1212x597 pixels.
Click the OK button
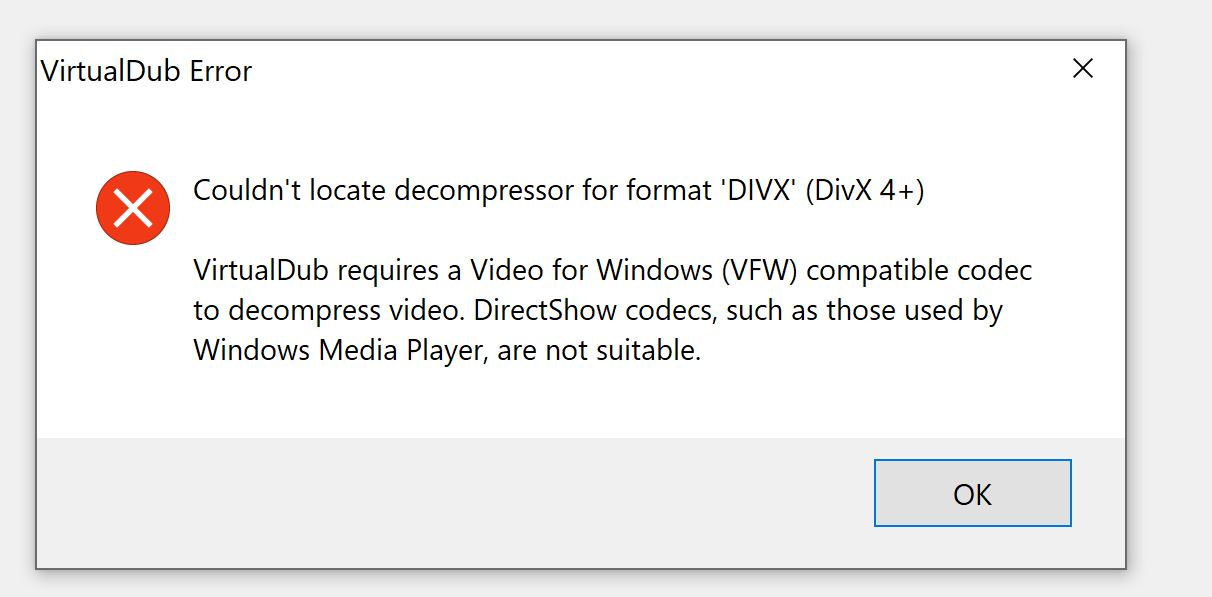click(972, 493)
